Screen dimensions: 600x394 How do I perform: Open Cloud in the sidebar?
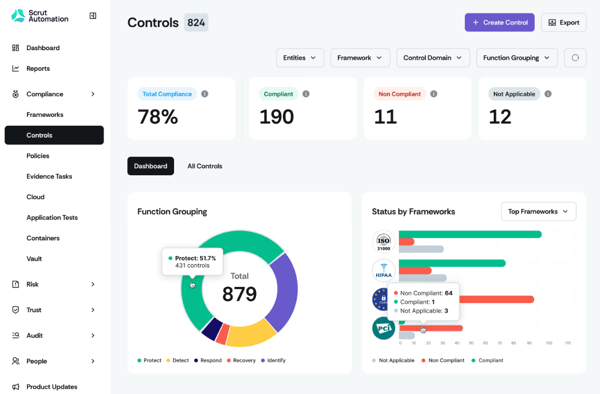click(35, 197)
